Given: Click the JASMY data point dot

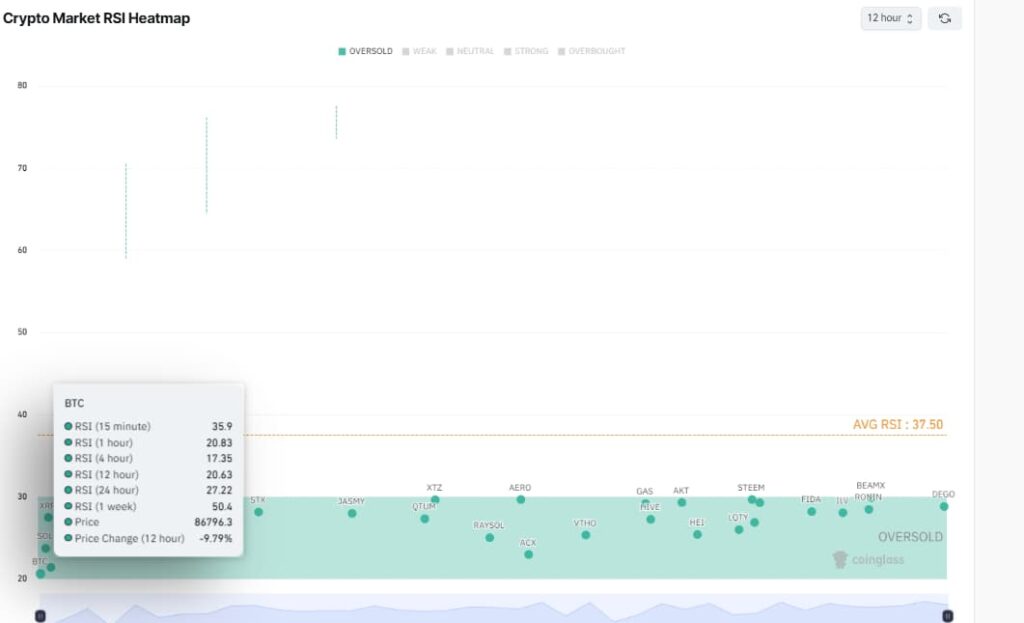Looking at the screenshot, I should coord(351,513).
